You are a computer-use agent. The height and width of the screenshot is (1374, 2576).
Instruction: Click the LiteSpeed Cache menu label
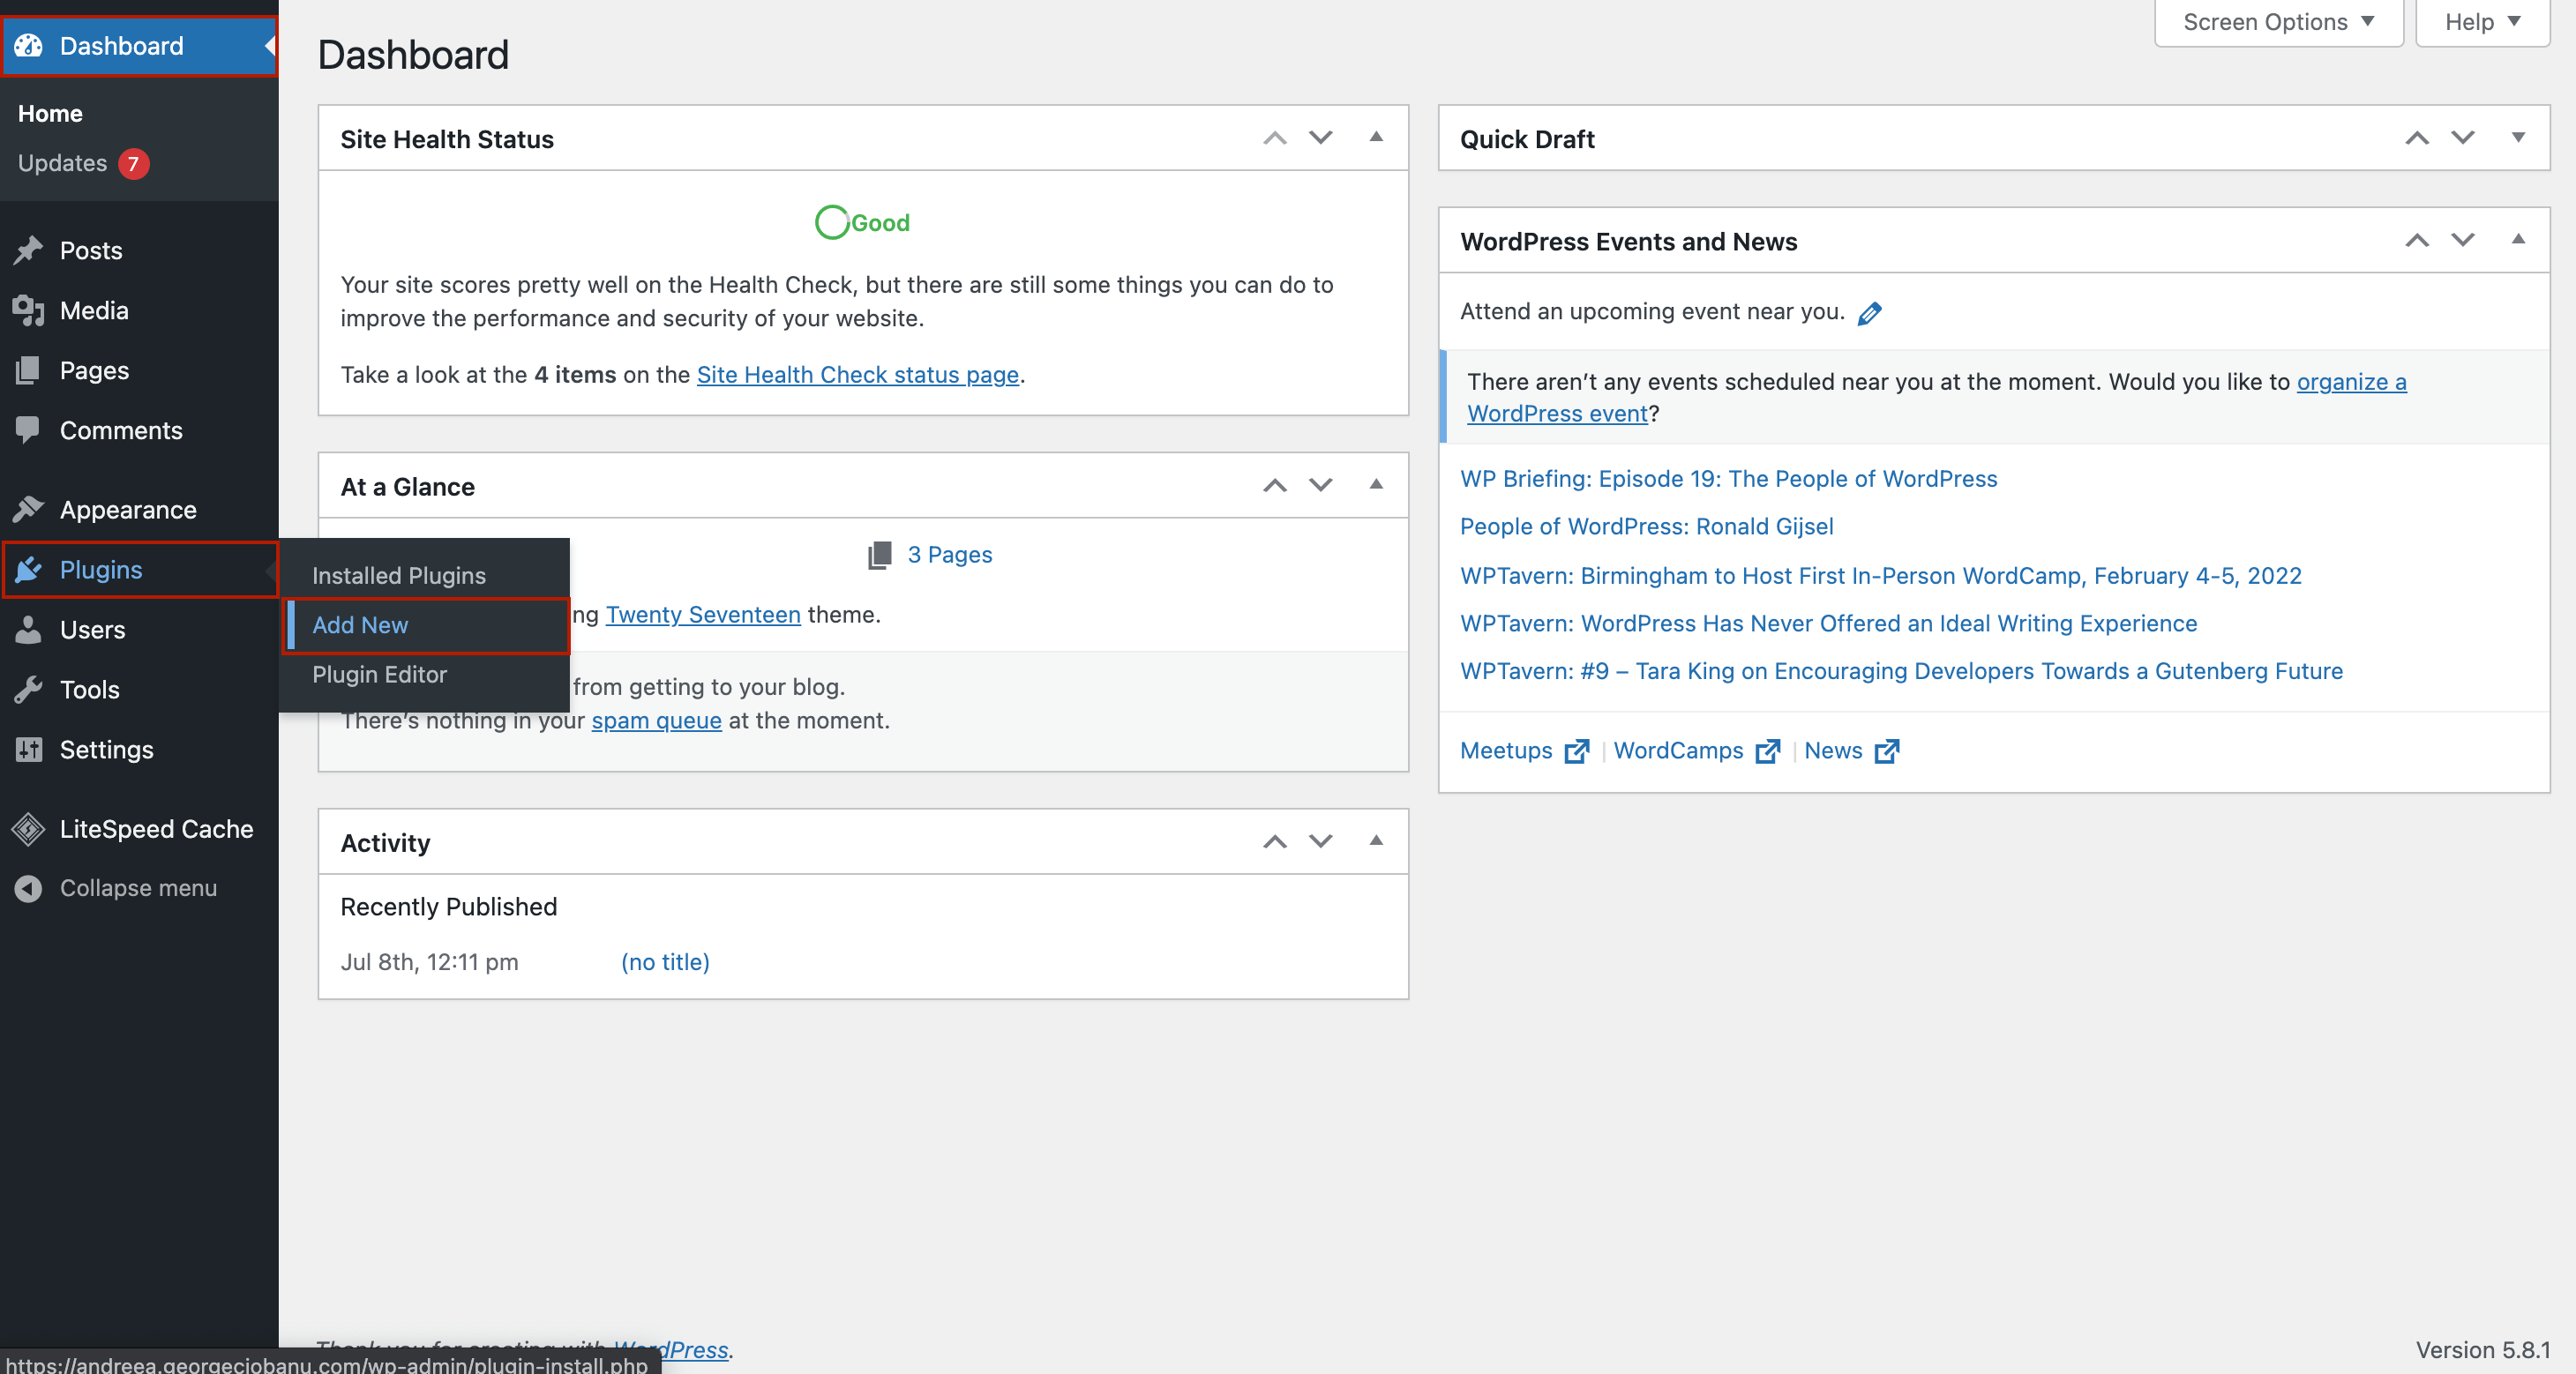tap(156, 829)
